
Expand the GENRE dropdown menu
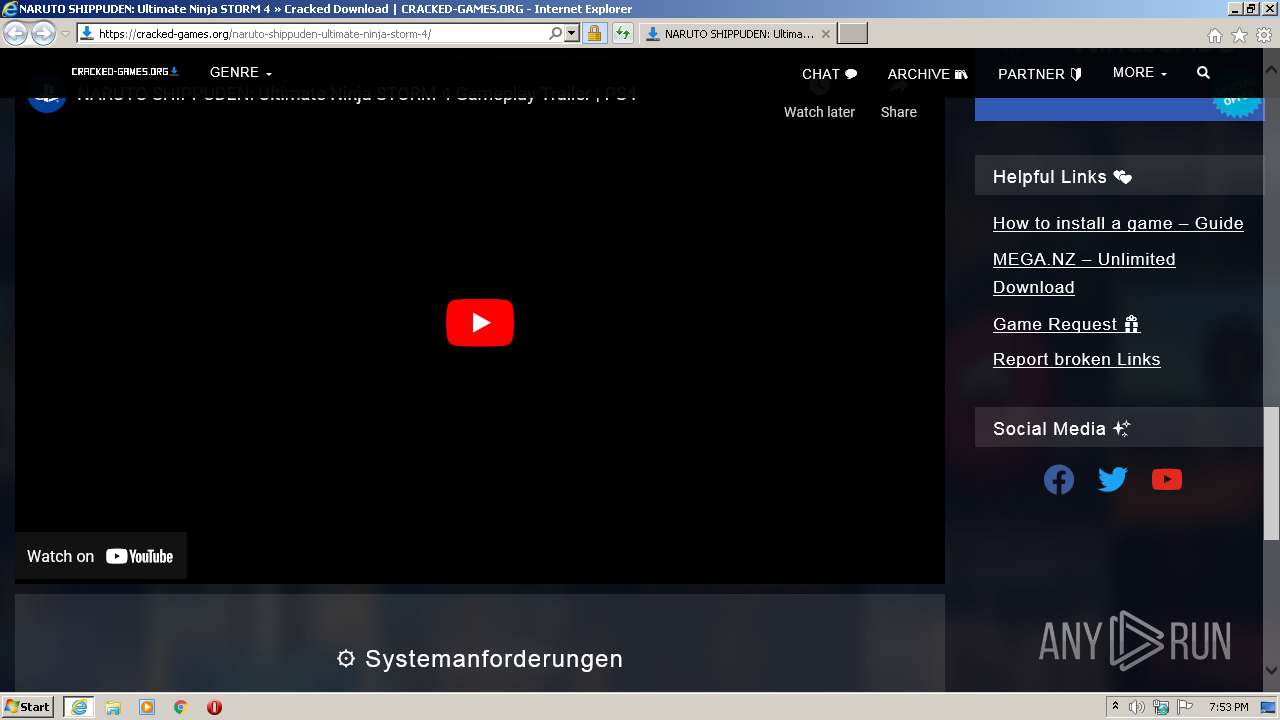(240, 73)
